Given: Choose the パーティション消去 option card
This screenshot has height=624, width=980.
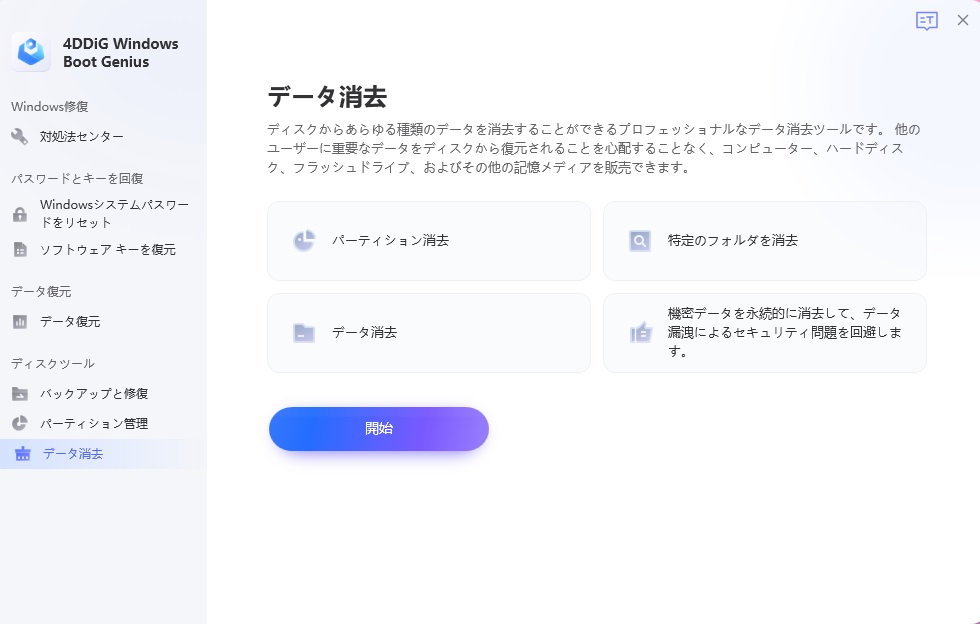Looking at the screenshot, I should (428, 241).
